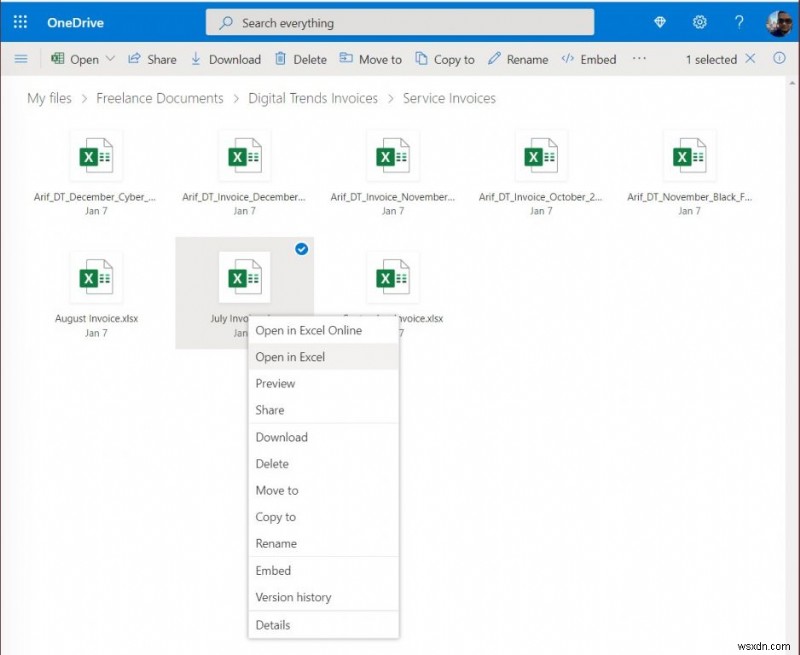This screenshot has height=655, width=800.
Task: Deselect the checkmark on July Invoice
Action: [x=302, y=249]
